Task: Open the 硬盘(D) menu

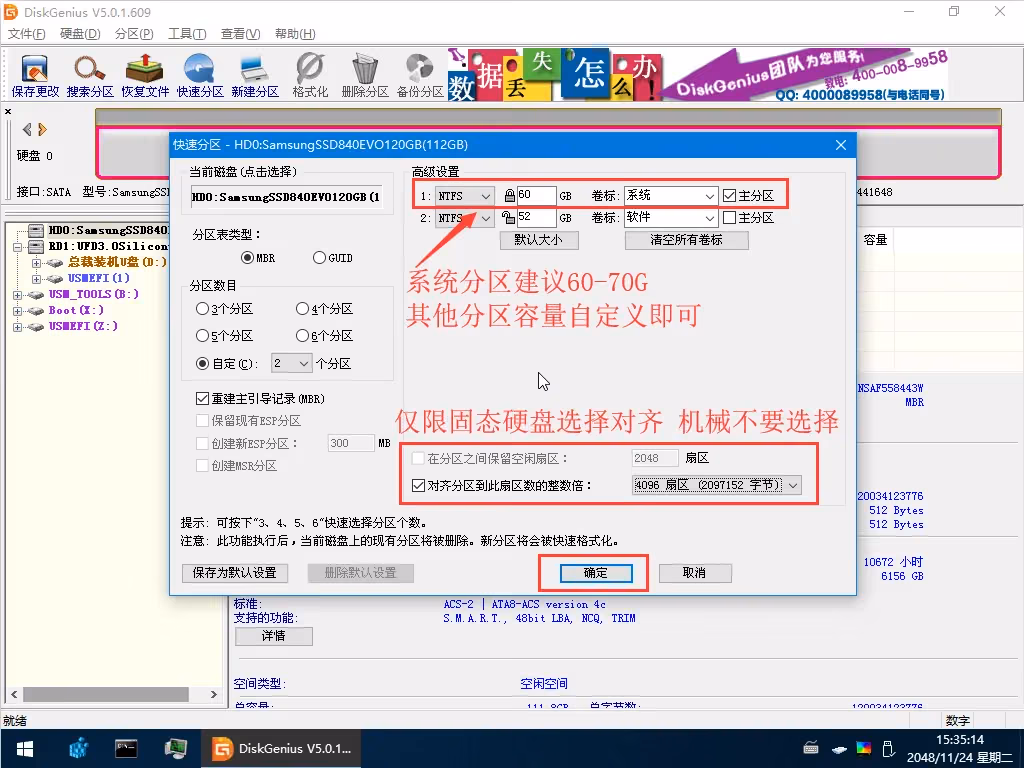Action: point(80,34)
